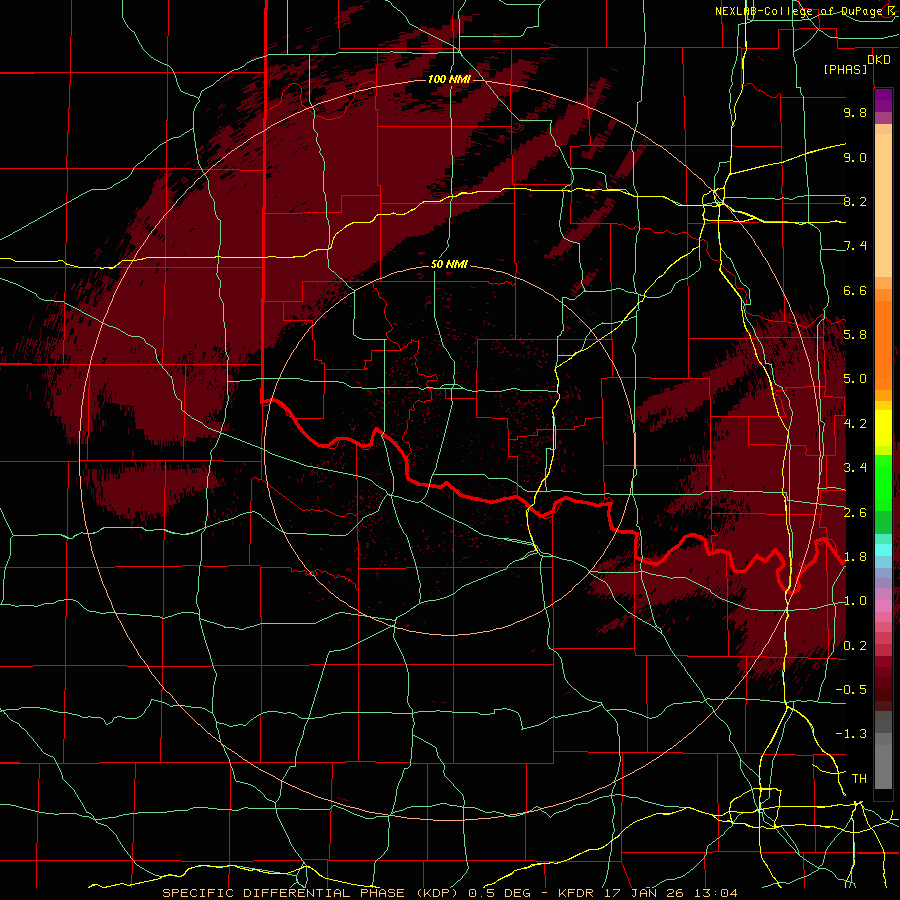Click the Specific Differential Phase (KDP) caption
Viewport: 900px width, 900px height.
point(312,893)
